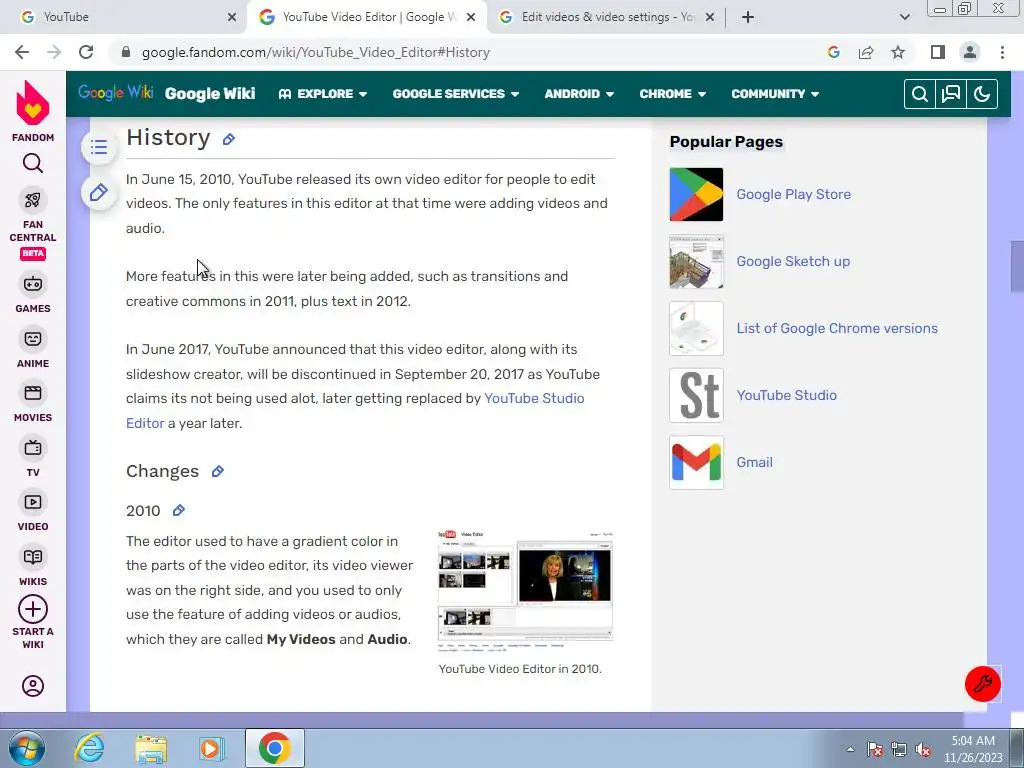Open the Movies clapperboard icon
This screenshot has height=768, width=1024.
(33, 393)
